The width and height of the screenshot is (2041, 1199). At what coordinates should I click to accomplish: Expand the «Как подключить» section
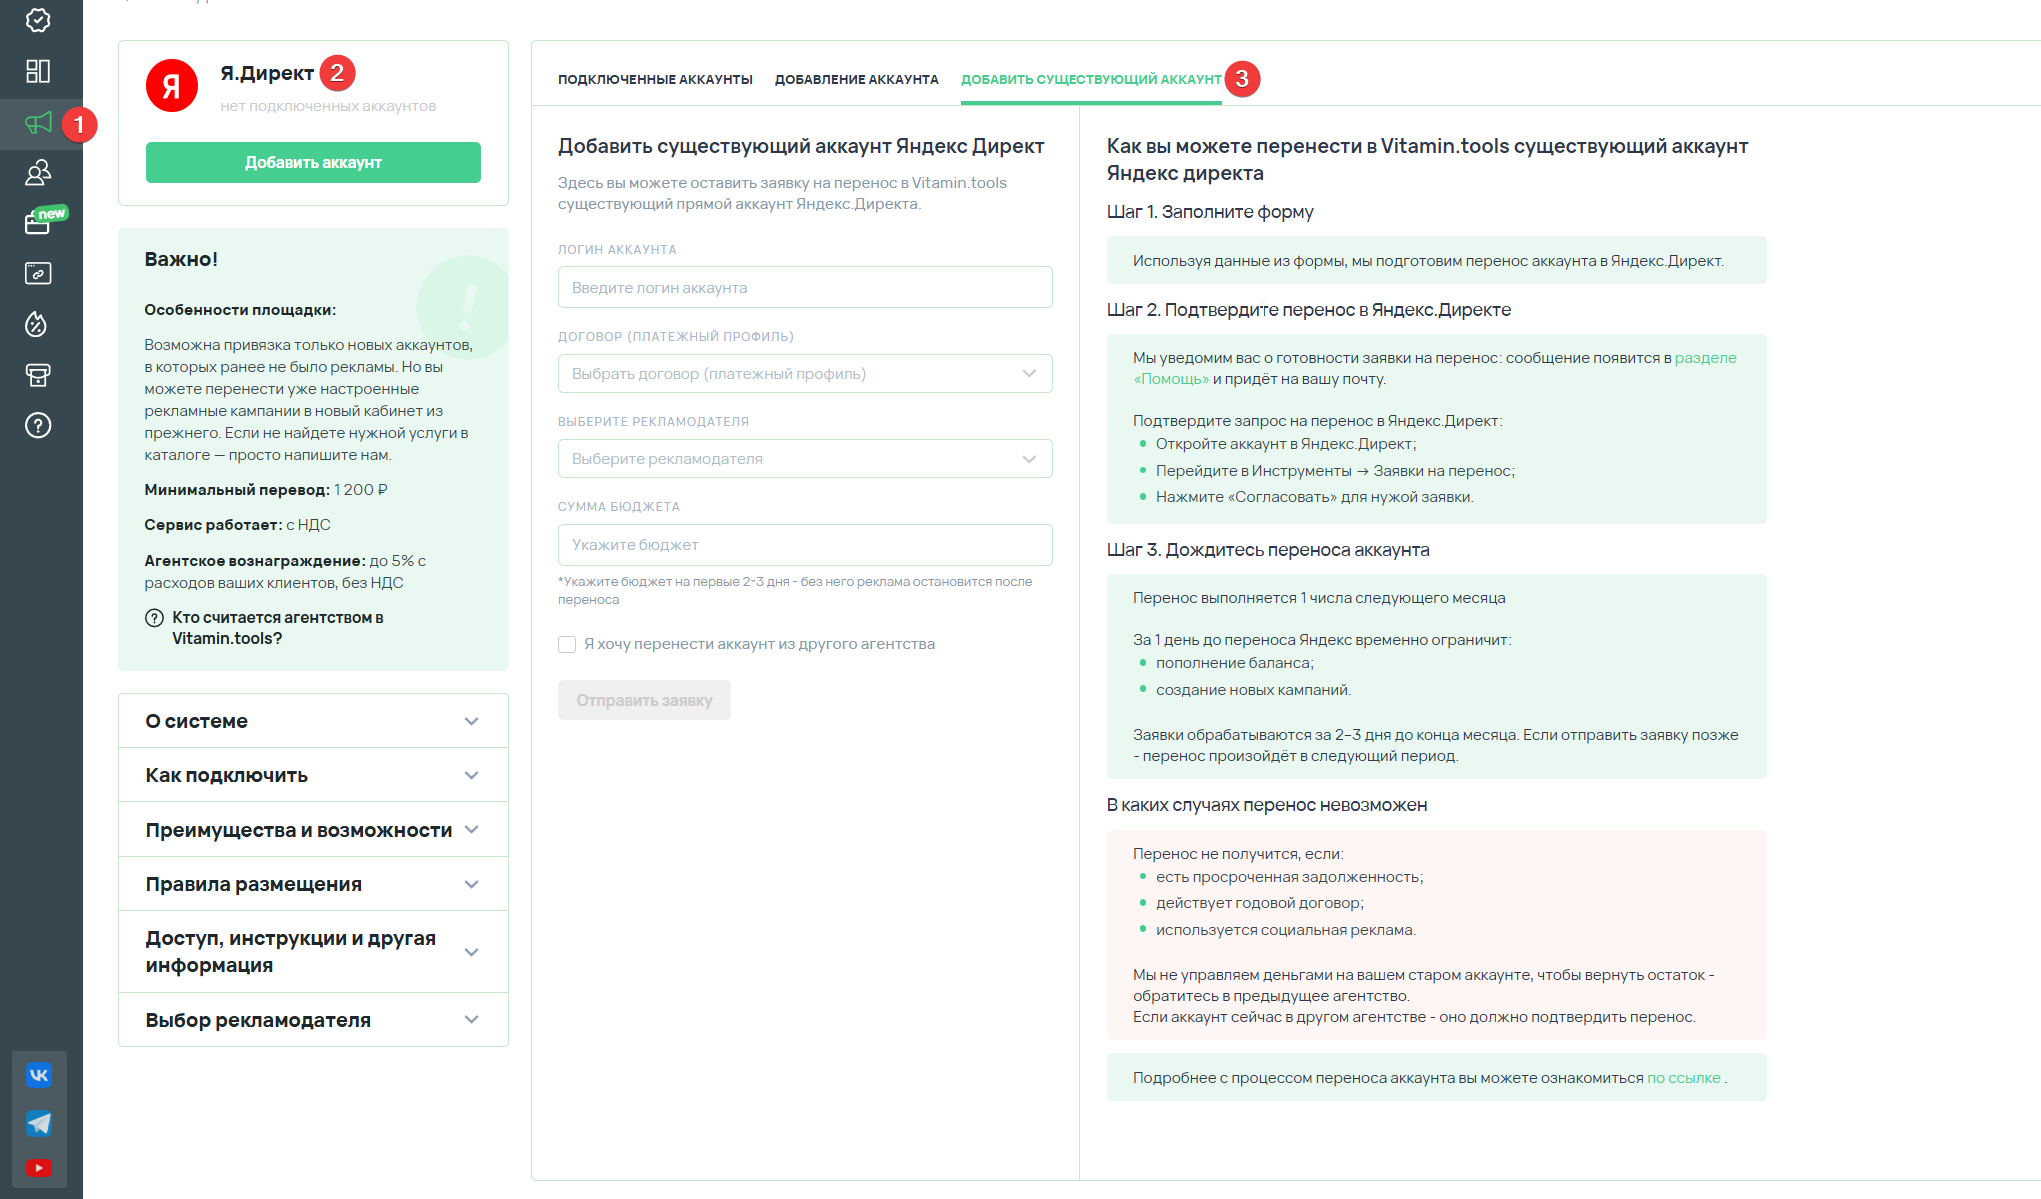313,775
